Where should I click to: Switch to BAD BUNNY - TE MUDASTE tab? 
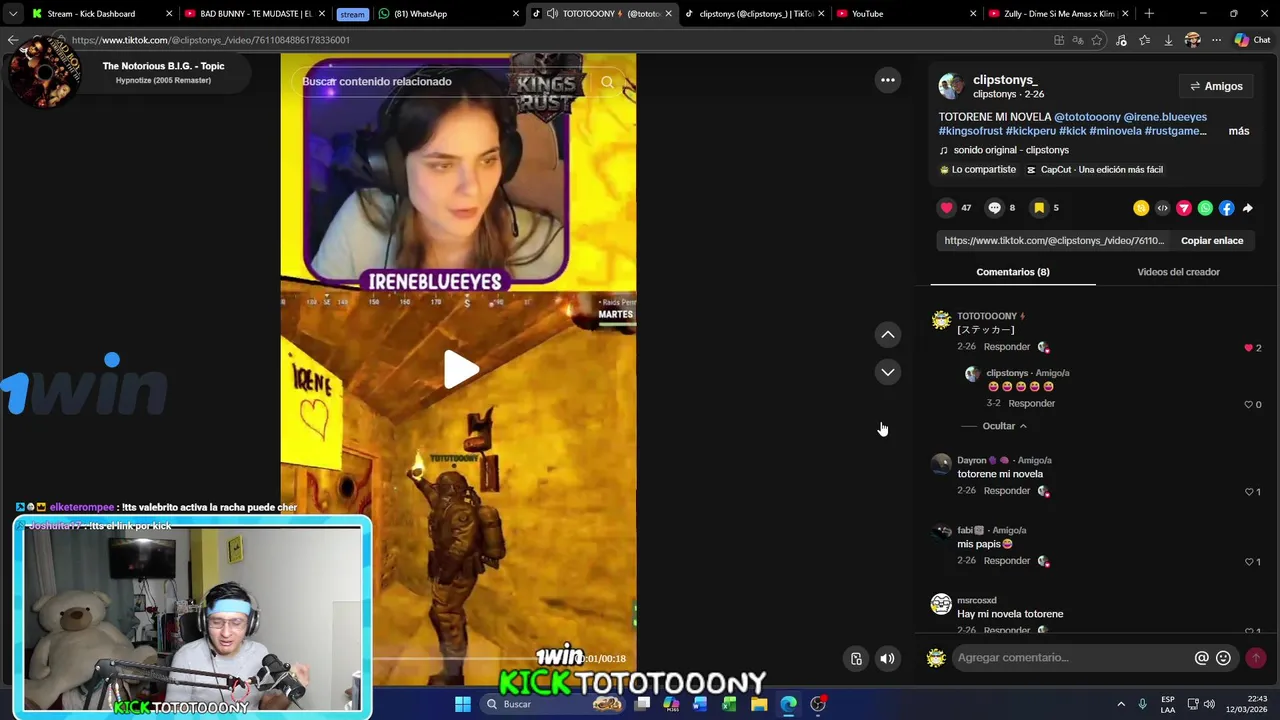pyautogui.click(x=256, y=14)
